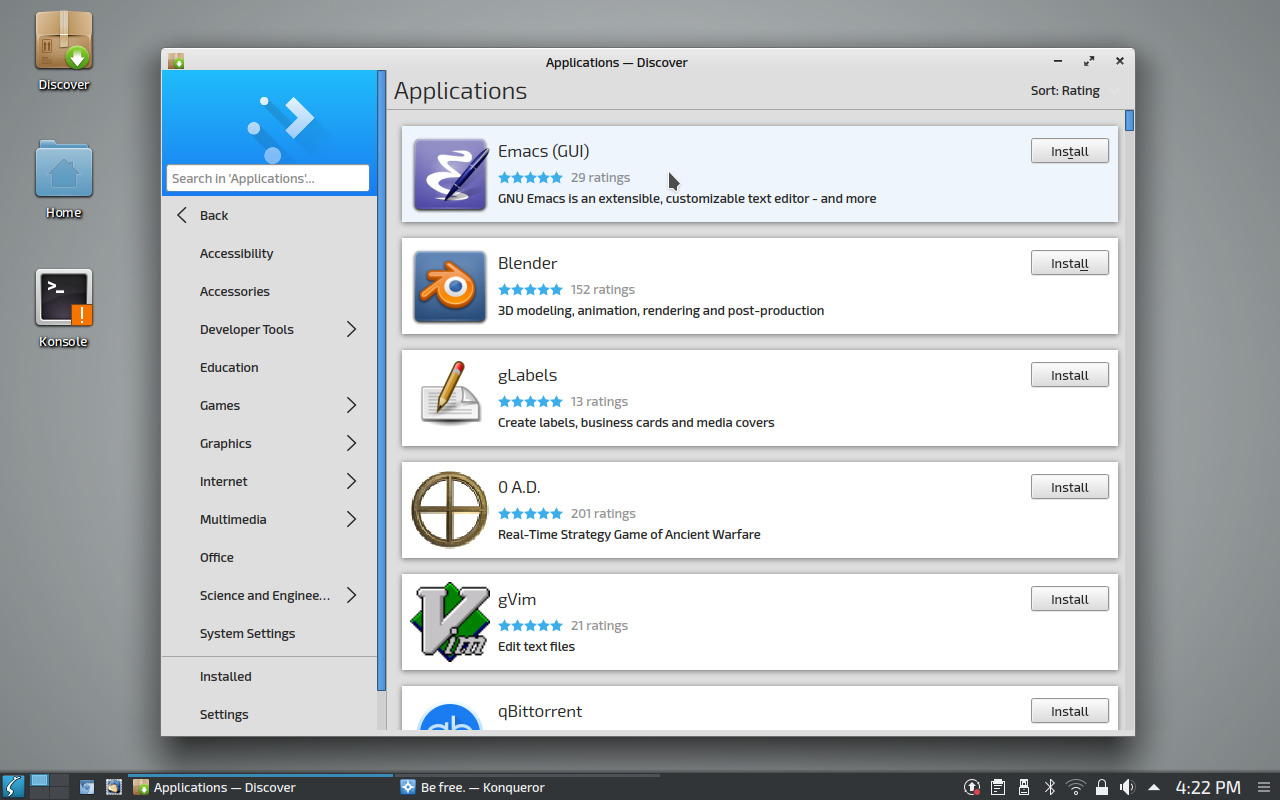Select Installed in the sidebar

click(x=225, y=676)
